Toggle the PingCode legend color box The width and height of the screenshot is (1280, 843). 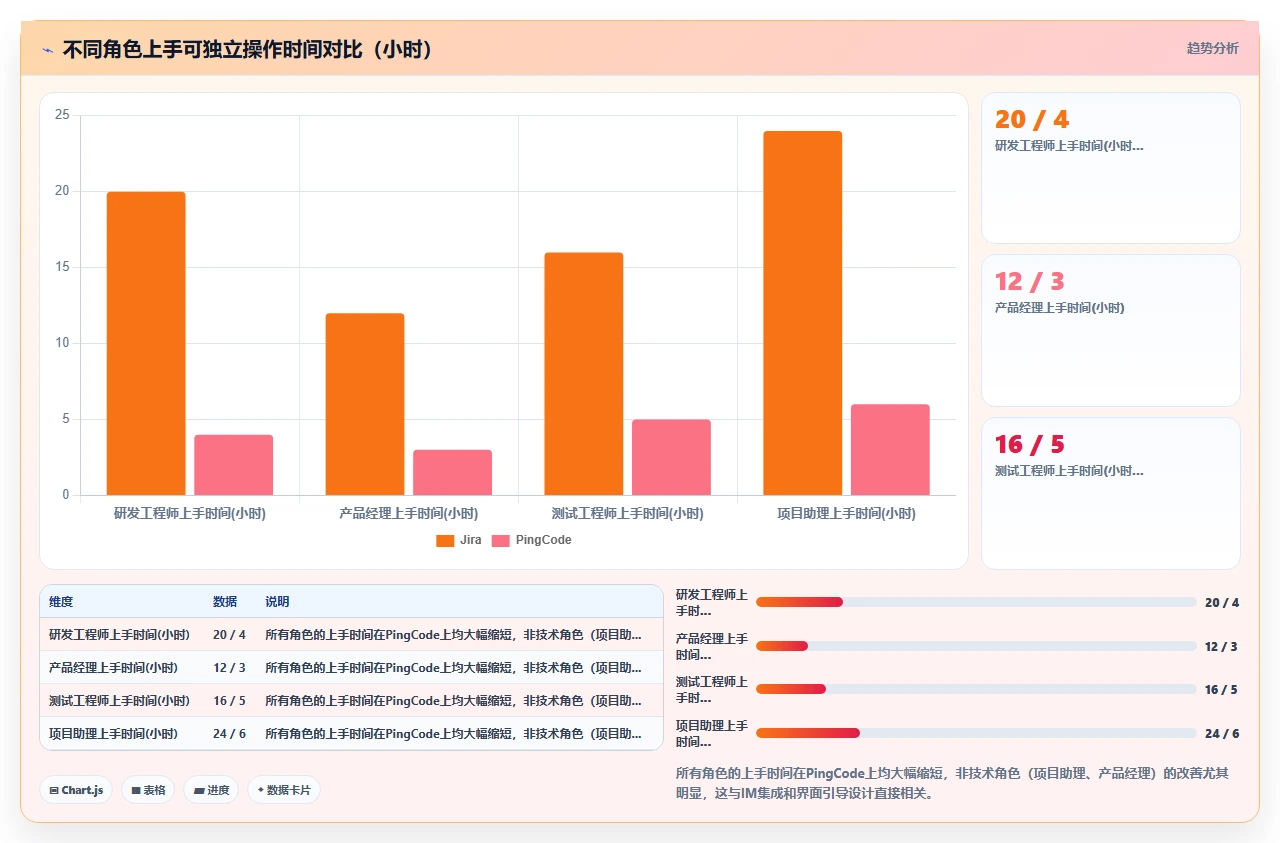point(500,540)
